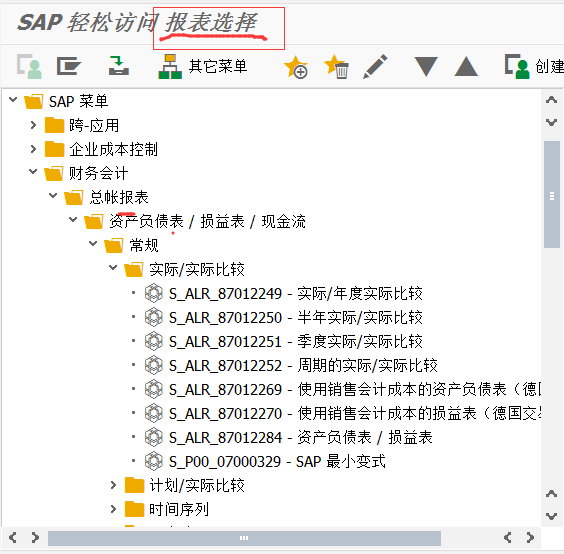This screenshot has width=564, height=554.
Task: Collapse the 实际/实际比较 folder
Action: click(x=113, y=267)
